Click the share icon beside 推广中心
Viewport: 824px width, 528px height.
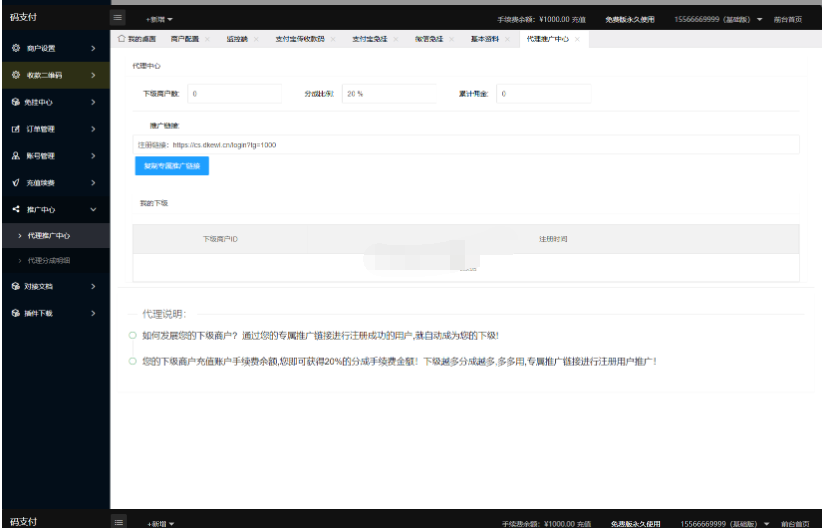16,209
